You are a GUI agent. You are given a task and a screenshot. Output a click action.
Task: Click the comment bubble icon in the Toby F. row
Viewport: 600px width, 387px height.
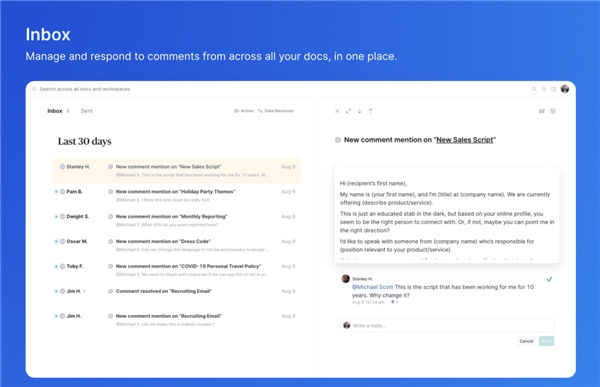click(x=111, y=266)
